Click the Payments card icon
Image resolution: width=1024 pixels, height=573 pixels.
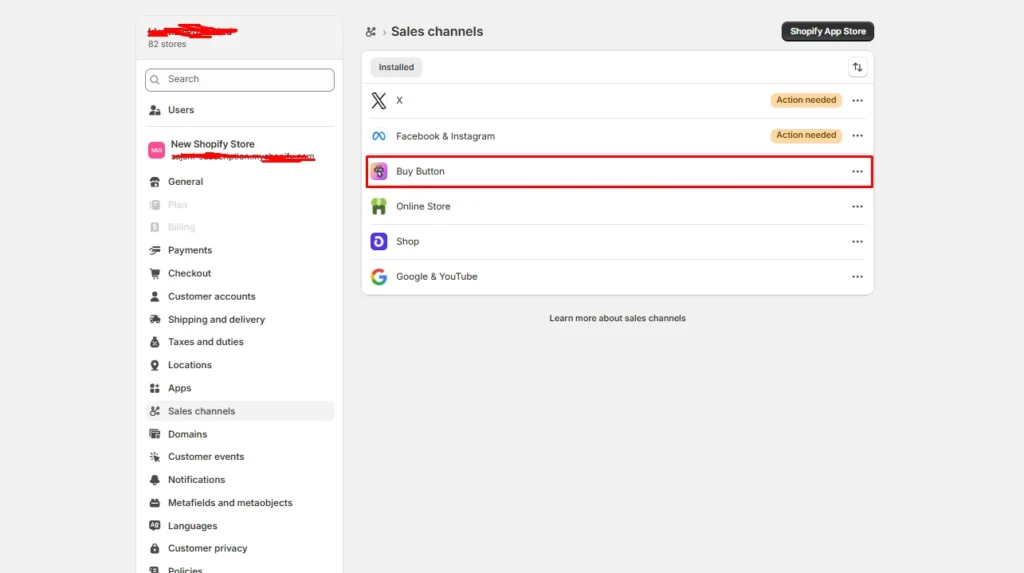[155, 250]
